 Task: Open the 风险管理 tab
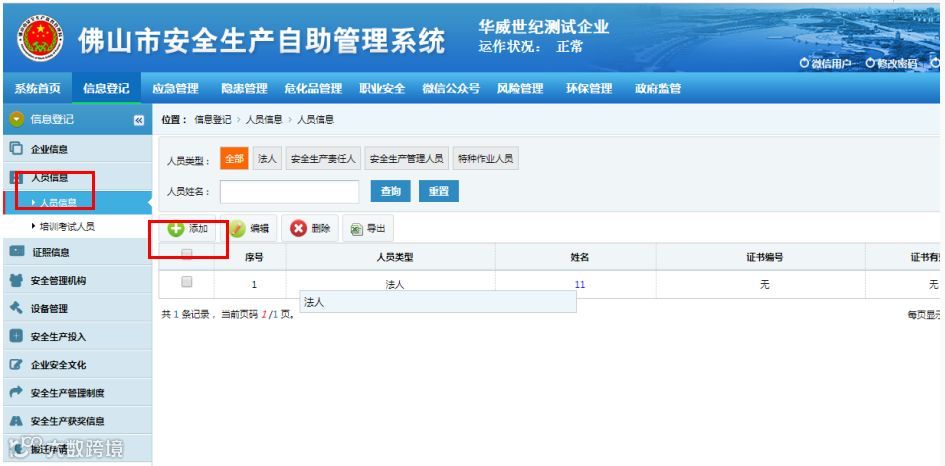pyautogui.click(x=520, y=89)
